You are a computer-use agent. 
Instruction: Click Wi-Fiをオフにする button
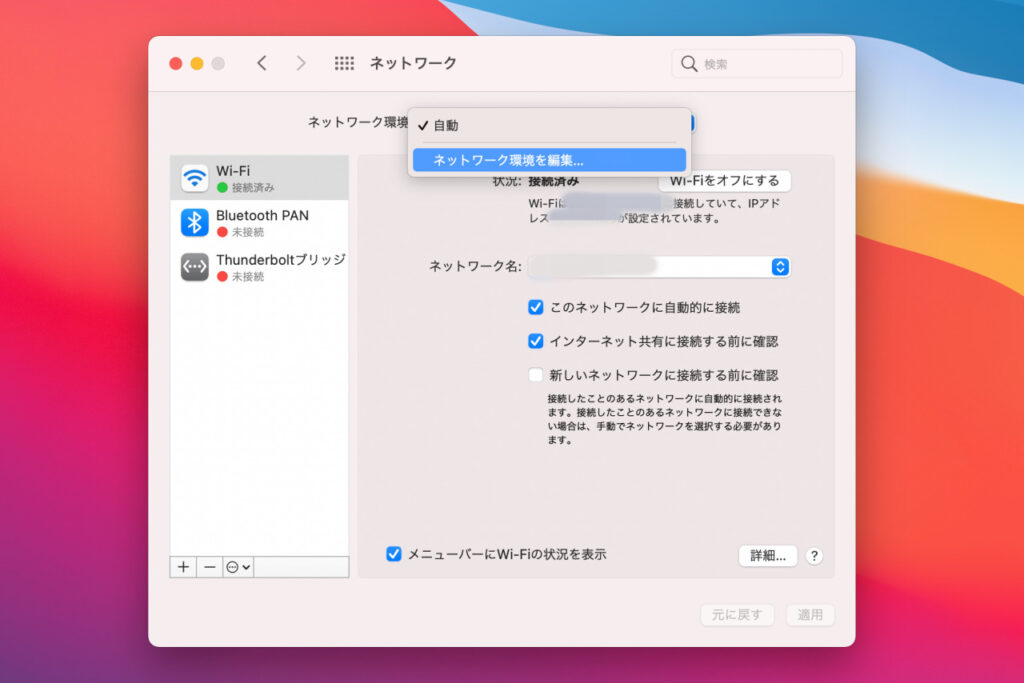tap(724, 181)
